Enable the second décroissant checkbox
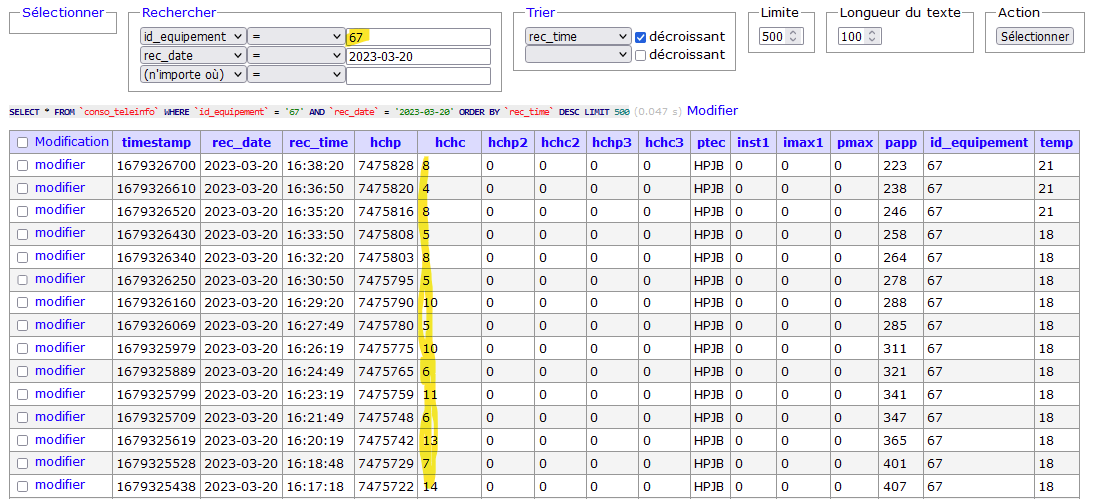Viewport: 1101px width, 499px height. pos(640,55)
